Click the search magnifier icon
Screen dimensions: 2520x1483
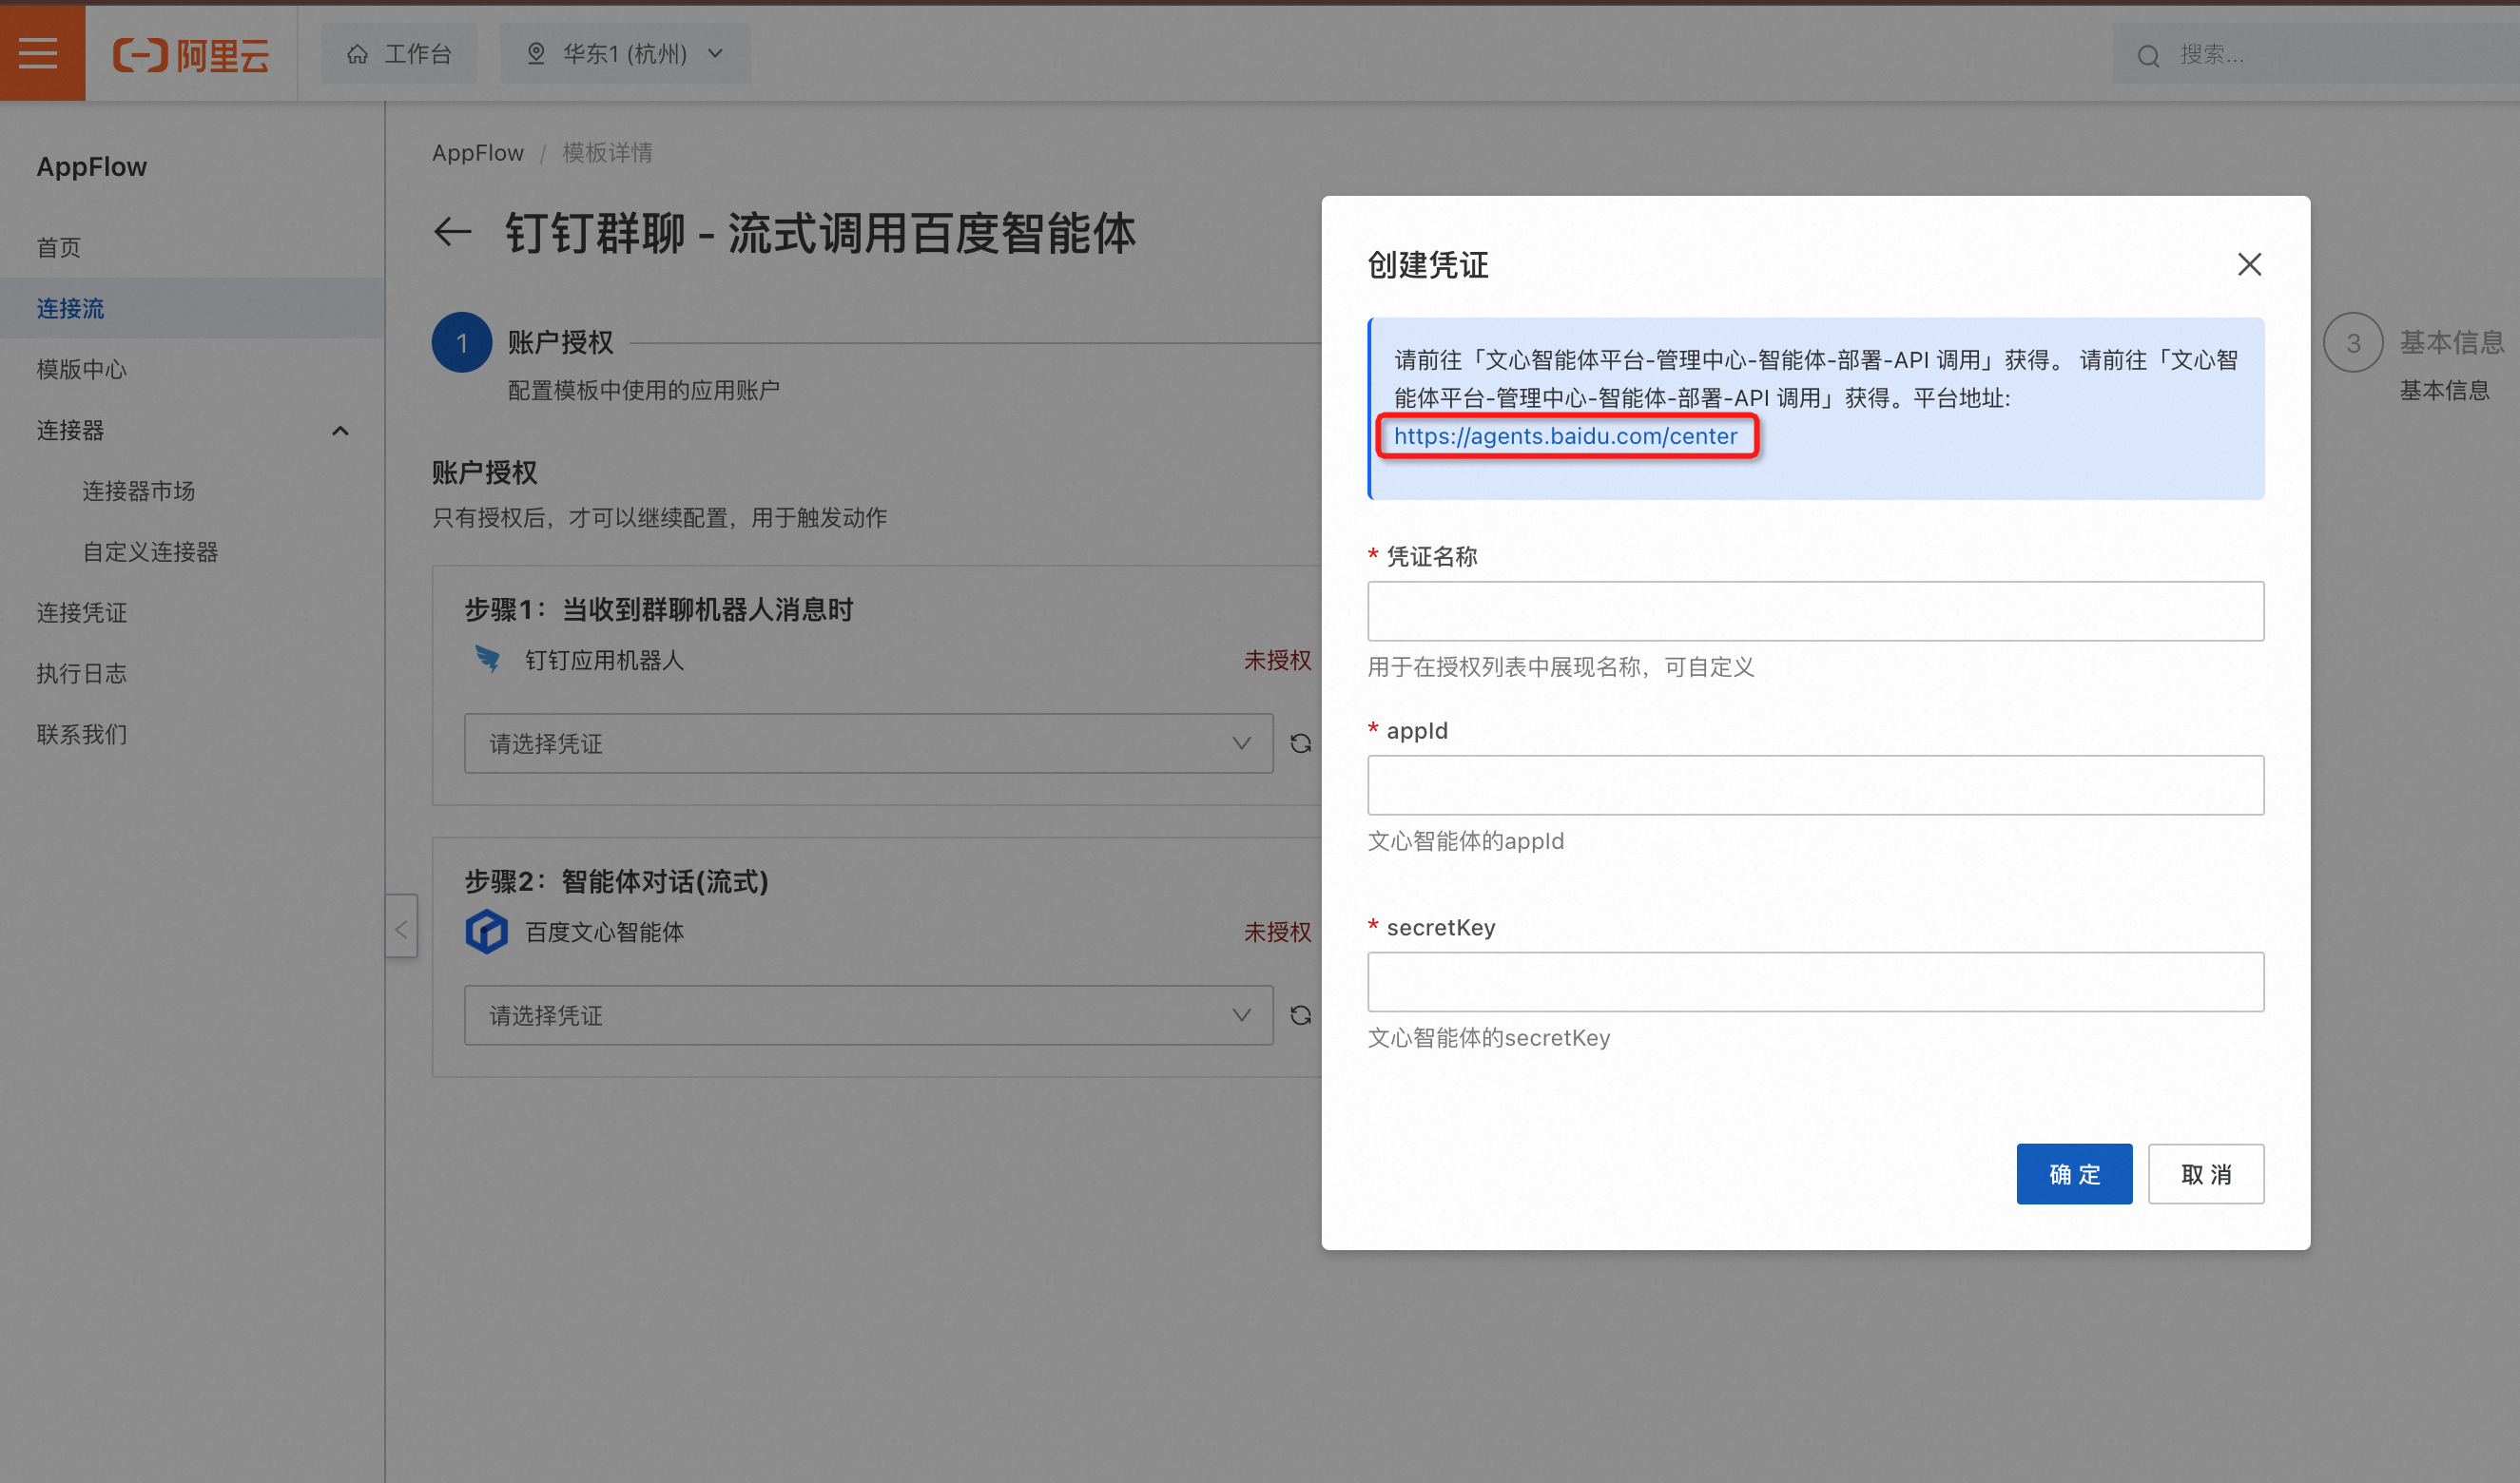tap(2148, 55)
